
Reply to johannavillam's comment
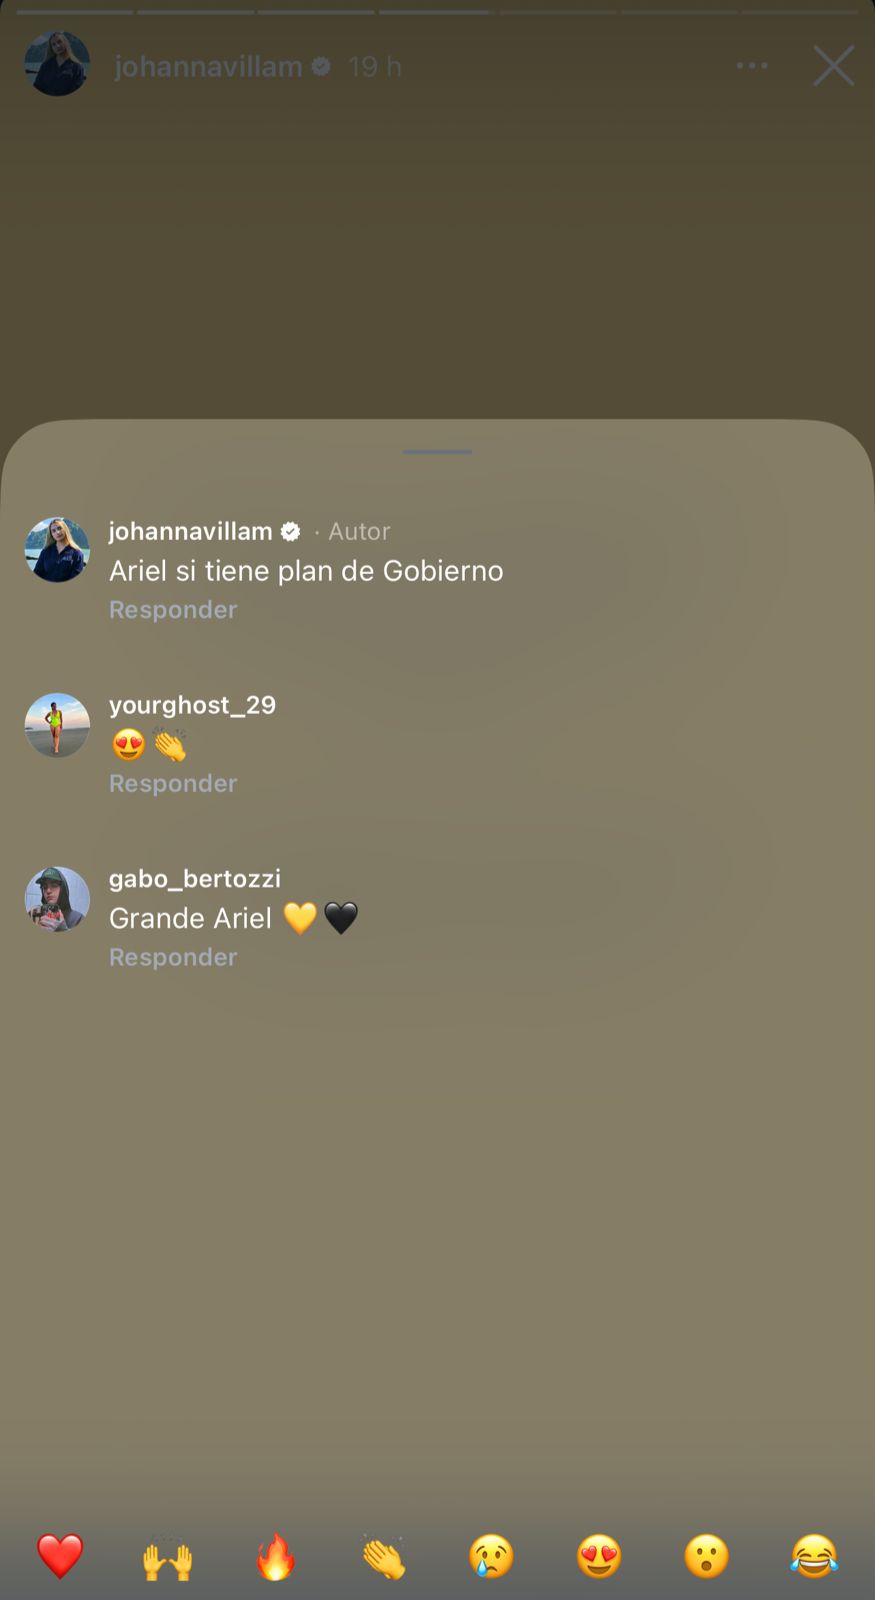(x=173, y=609)
